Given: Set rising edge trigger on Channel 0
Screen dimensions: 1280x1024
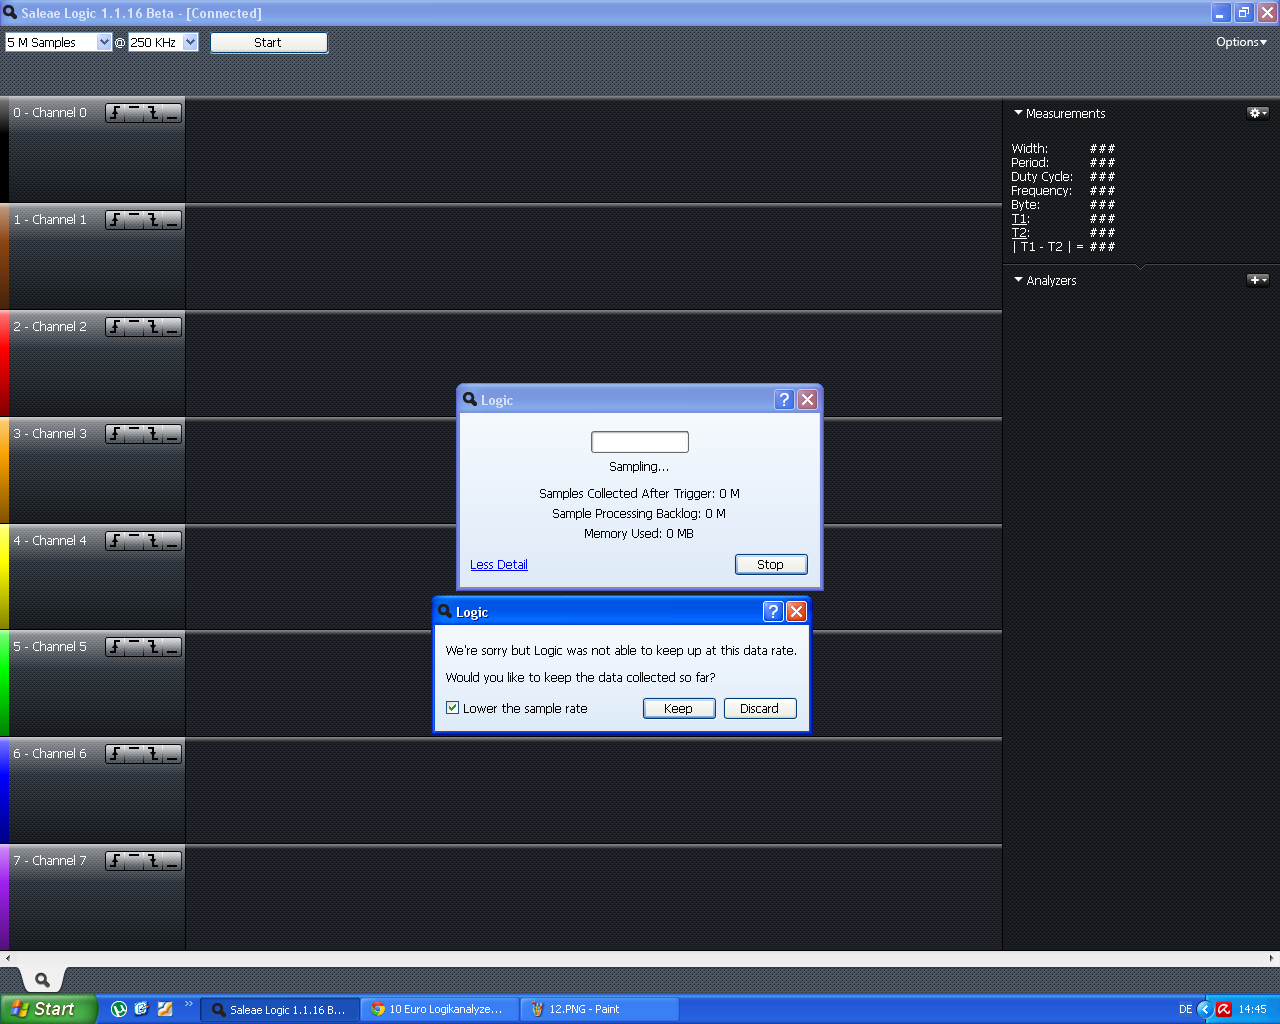Looking at the screenshot, I should point(115,113).
